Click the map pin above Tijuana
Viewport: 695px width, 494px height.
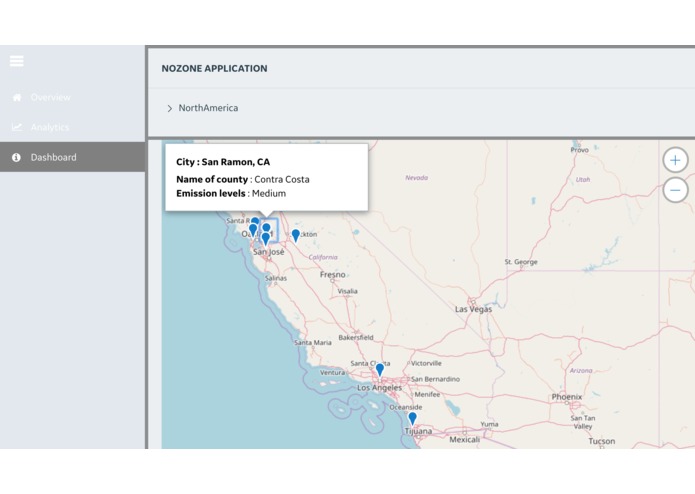[413, 418]
